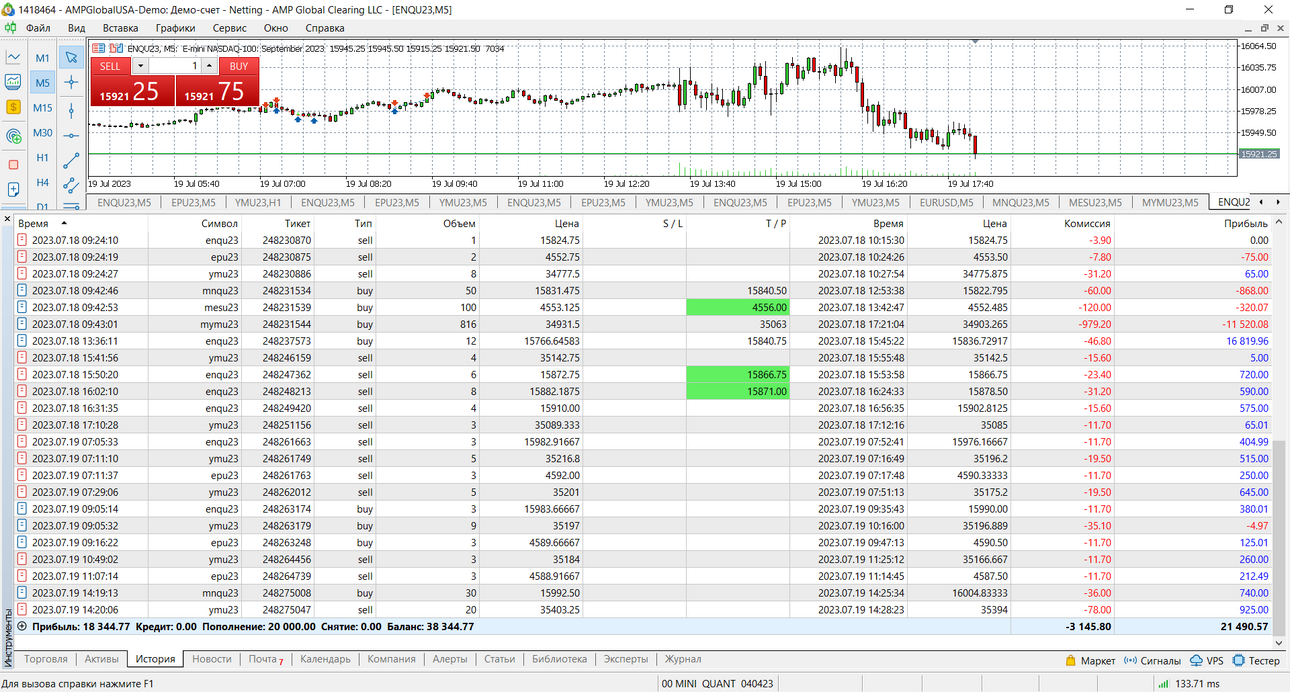This screenshot has height=692, width=1290.
Task: Click the yellow dollar sign icon
Action: tap(14, 106)
